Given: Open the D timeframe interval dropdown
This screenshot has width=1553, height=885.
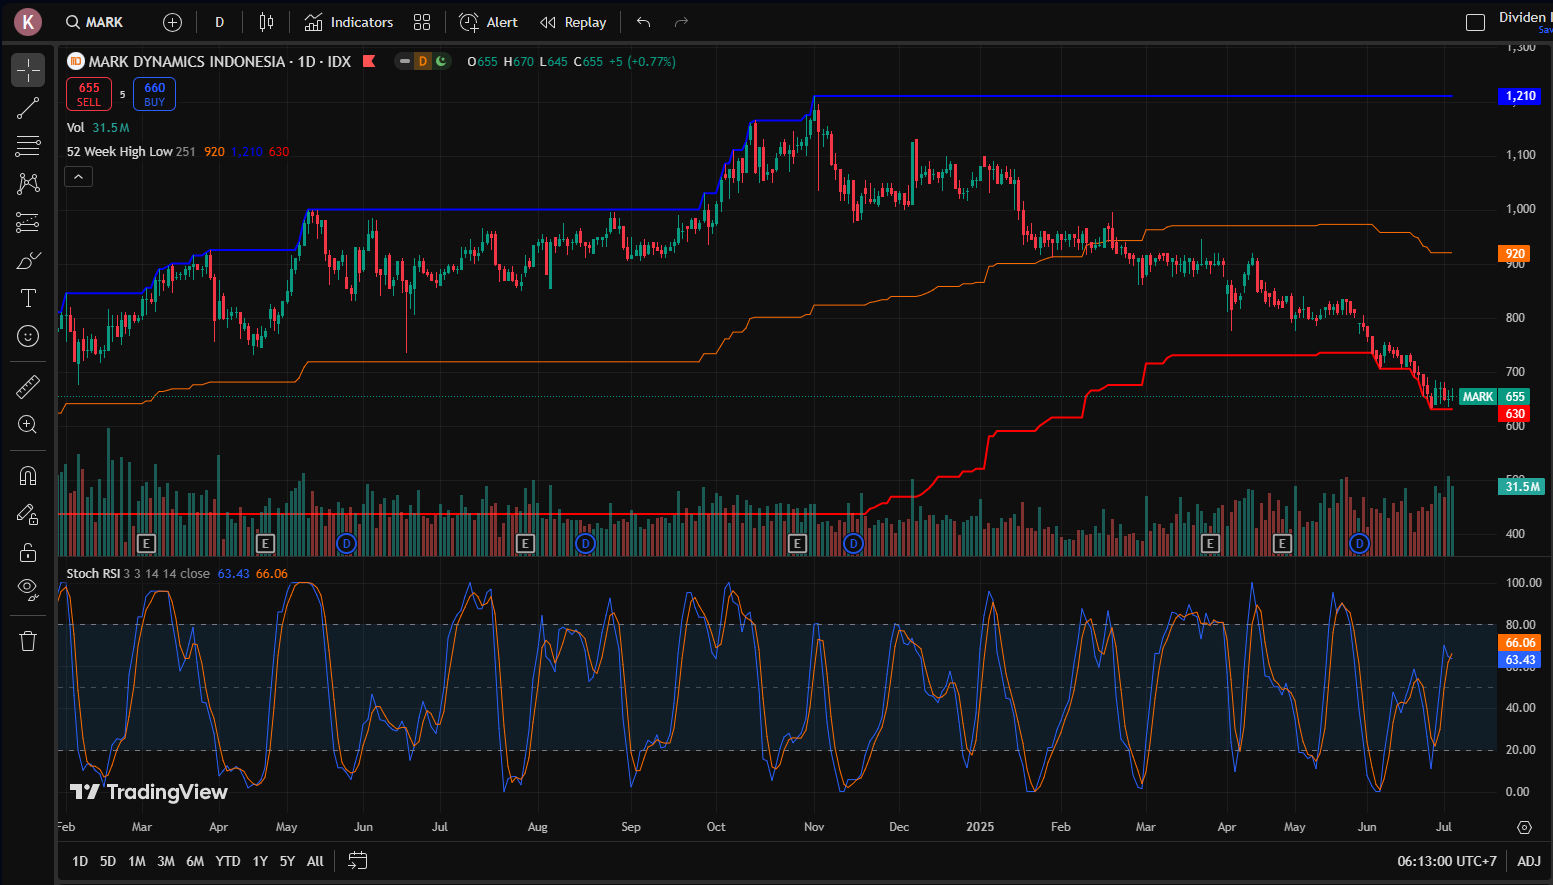Looking at the screenshot, I should (219, 22).
